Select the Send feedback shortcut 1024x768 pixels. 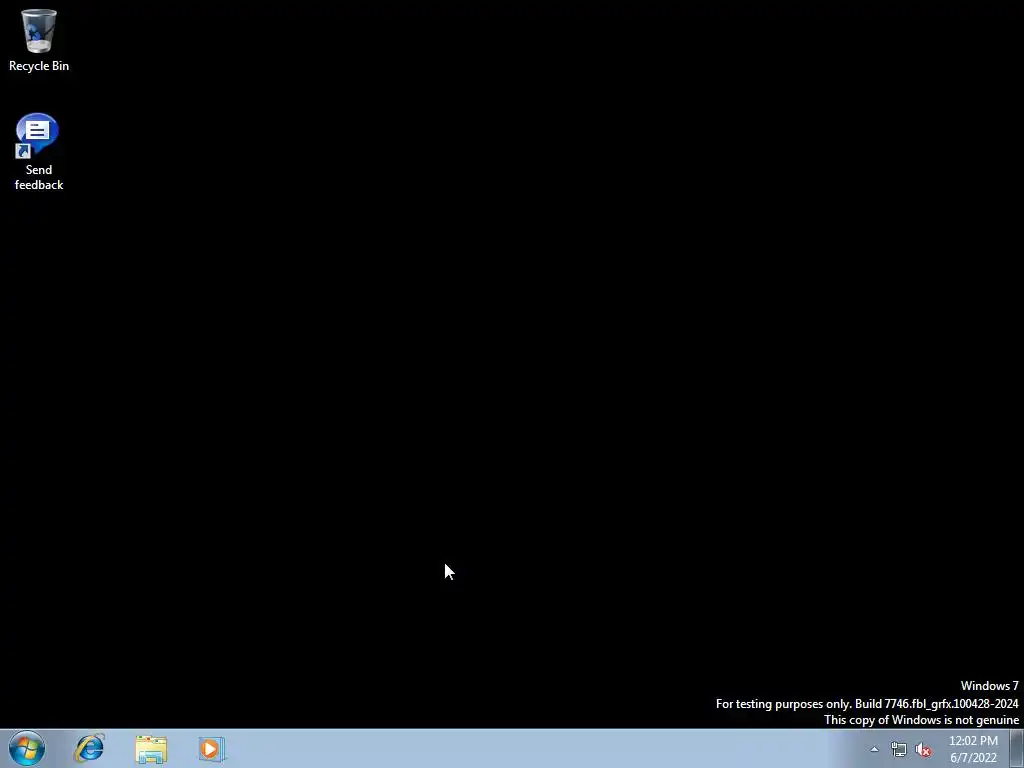(39, 152)
